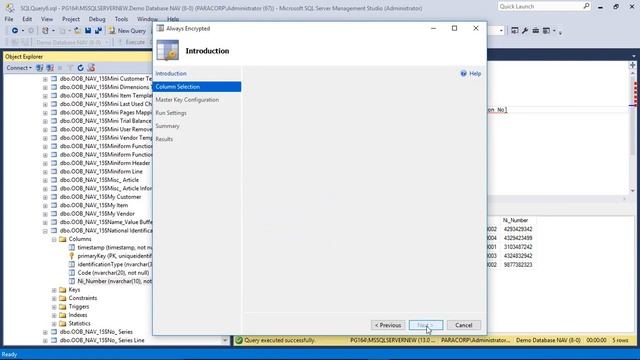The height and width of the screenshot is (360, 640).
Task: Click the timestamp column icon
Action: pyautogui.click(x=72, y=247)
